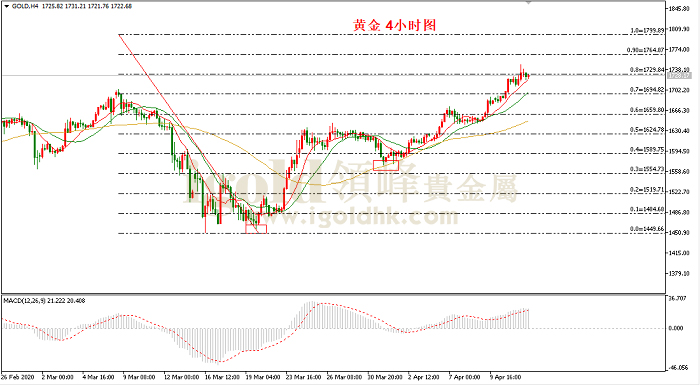Click the gray current price tag on axis
The width and height of the screenshot is (700, 385).
679,76
